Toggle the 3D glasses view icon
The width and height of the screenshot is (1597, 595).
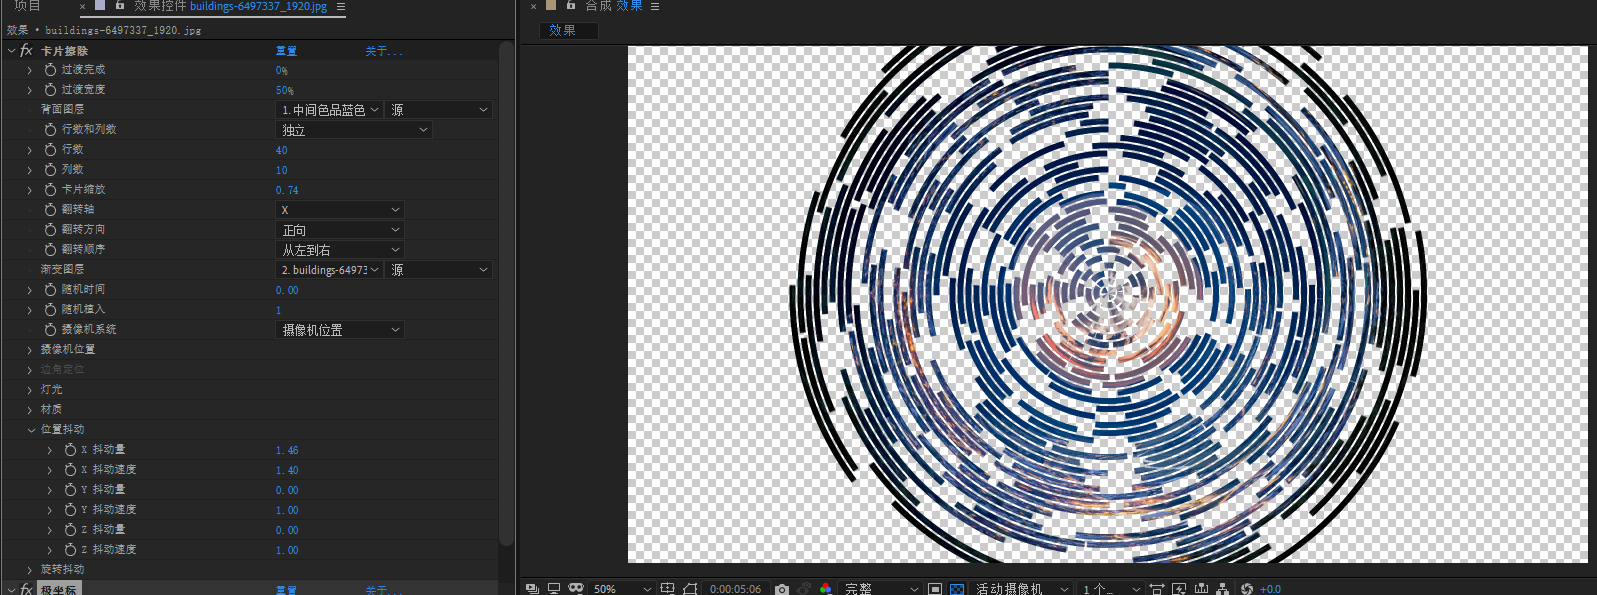pyautogui.click(x=576, y=588)
